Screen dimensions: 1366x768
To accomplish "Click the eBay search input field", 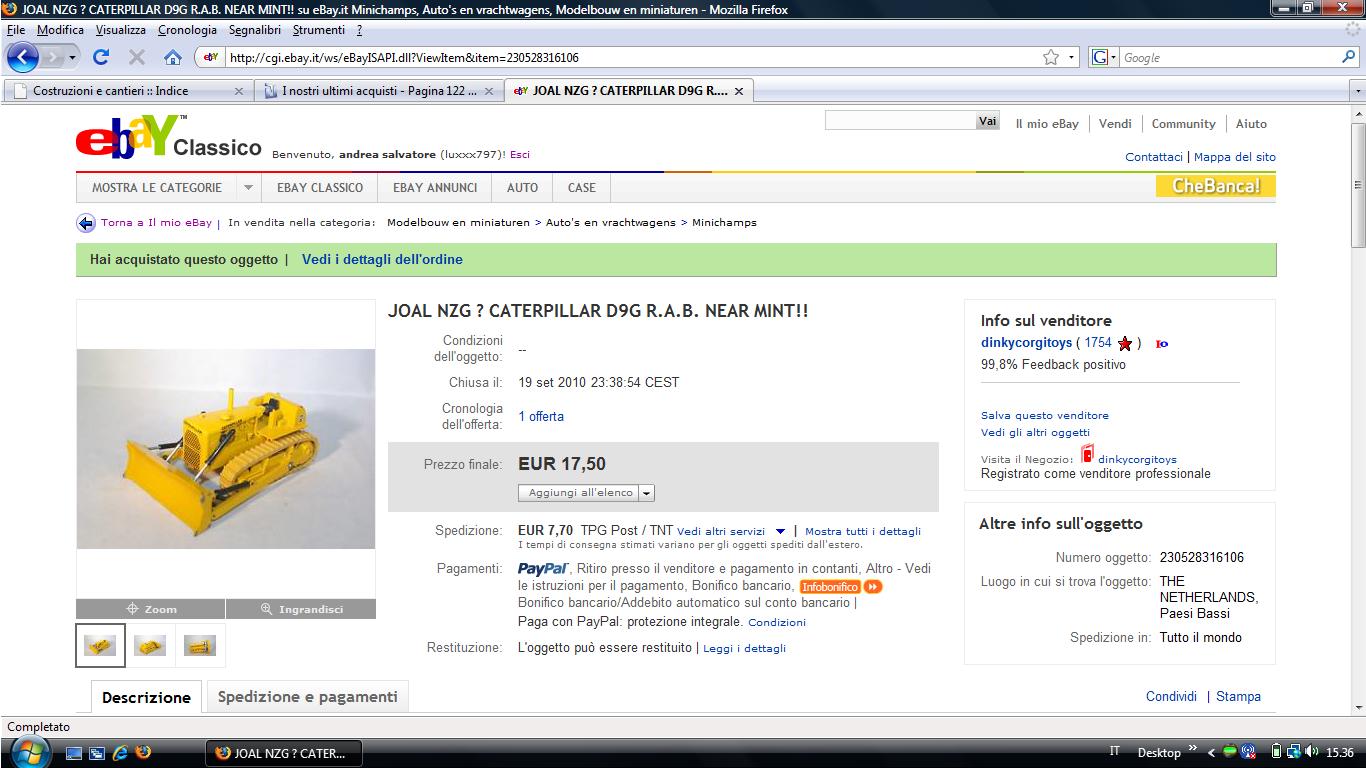I will click(900, 121).
